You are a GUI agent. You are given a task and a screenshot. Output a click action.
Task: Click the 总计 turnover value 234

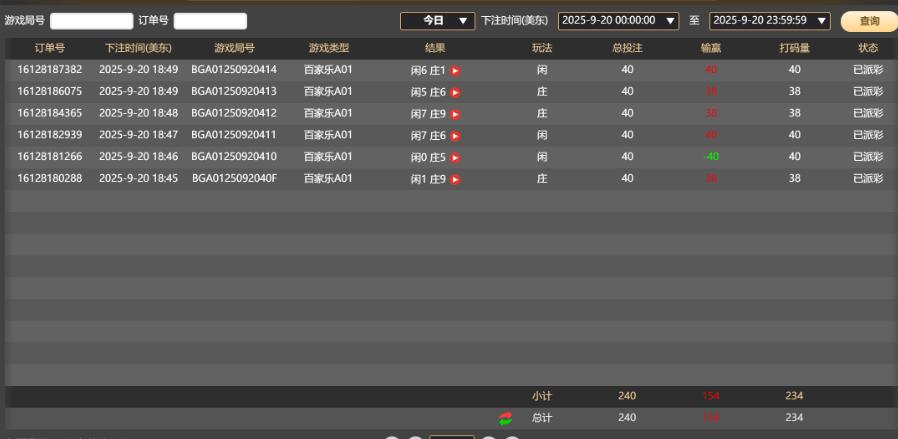794,418
